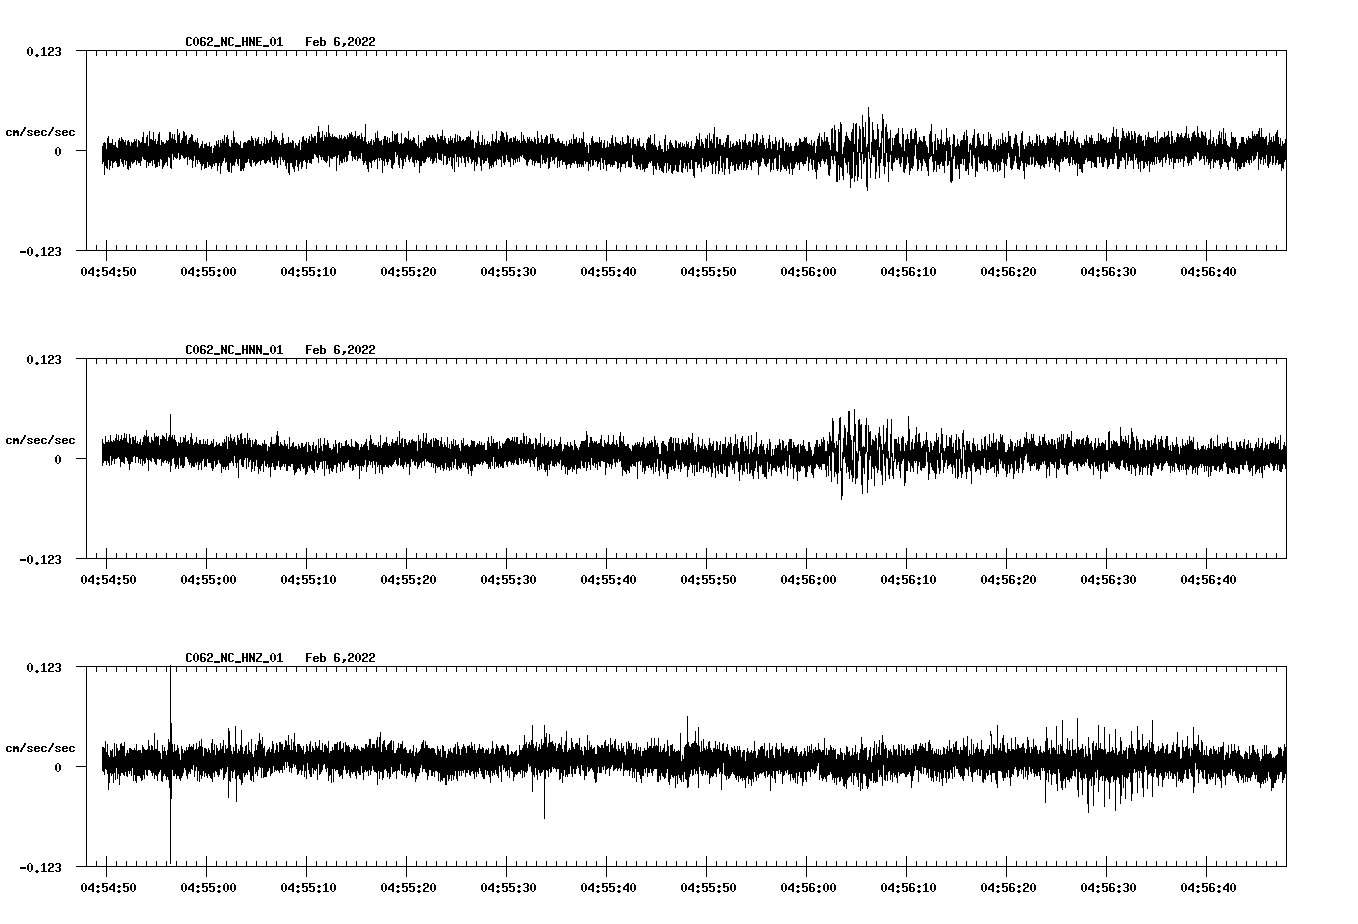This screenshot has width=1358, height=924.
Task: Click the 04:54:50 time label in HNE plot
Action: 108,271
